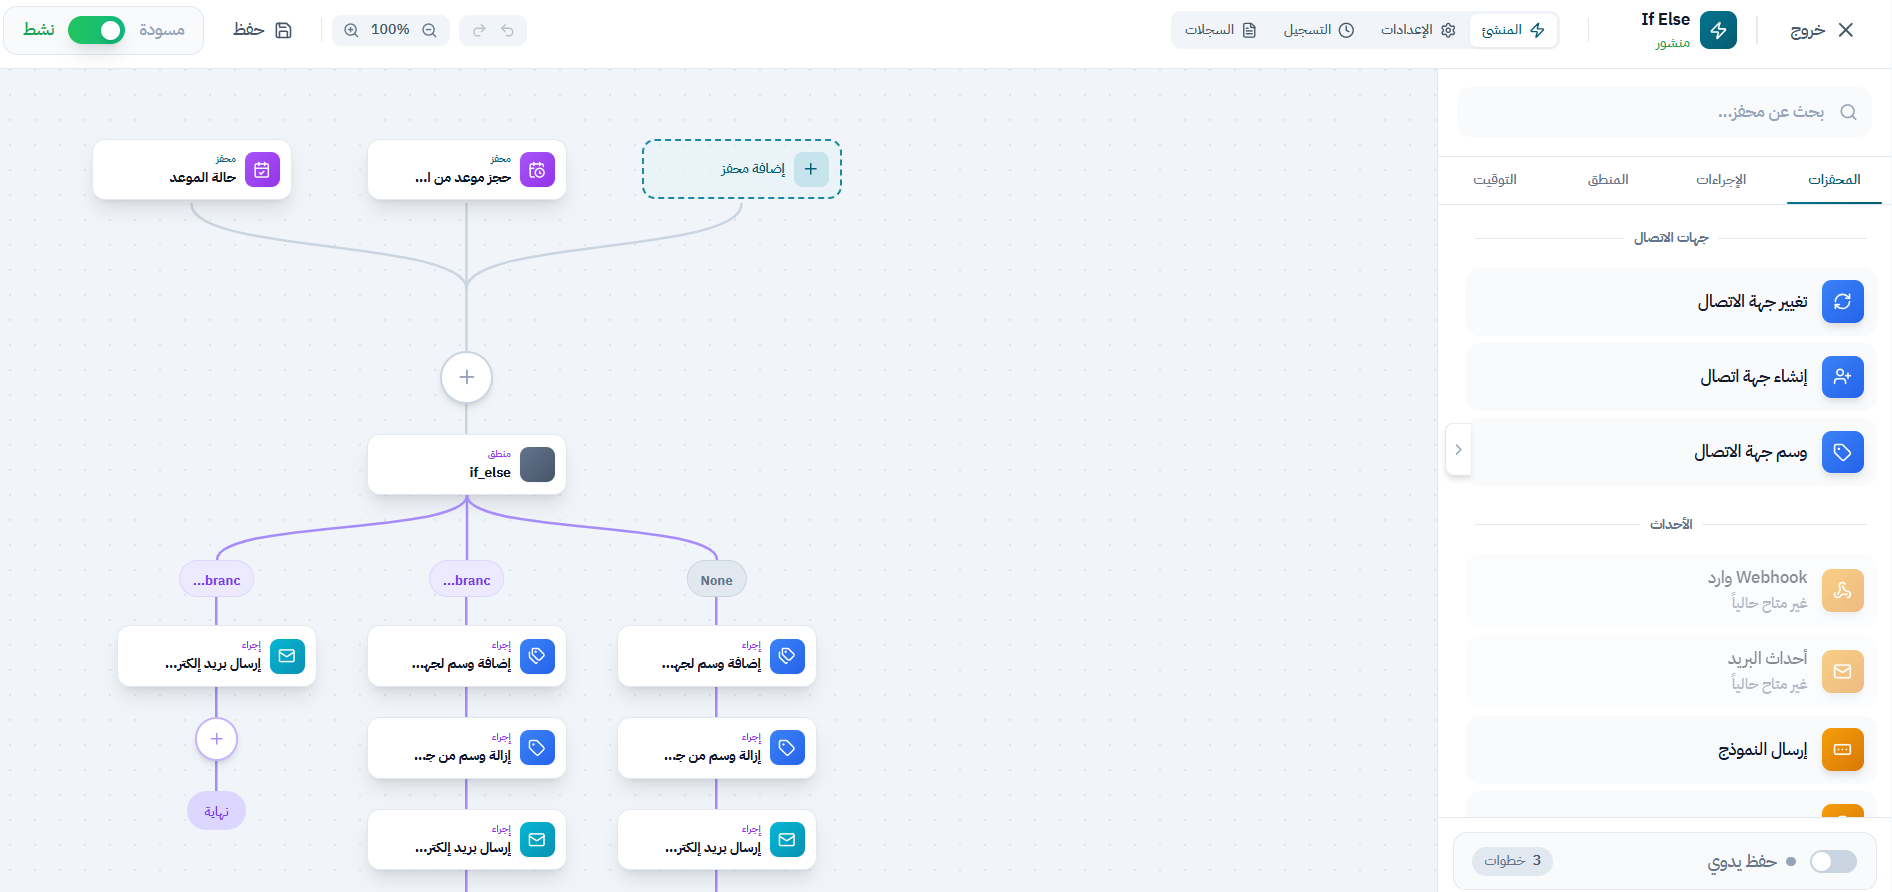Click the search magnifier icon in trigger search

tap(1848, 112)
